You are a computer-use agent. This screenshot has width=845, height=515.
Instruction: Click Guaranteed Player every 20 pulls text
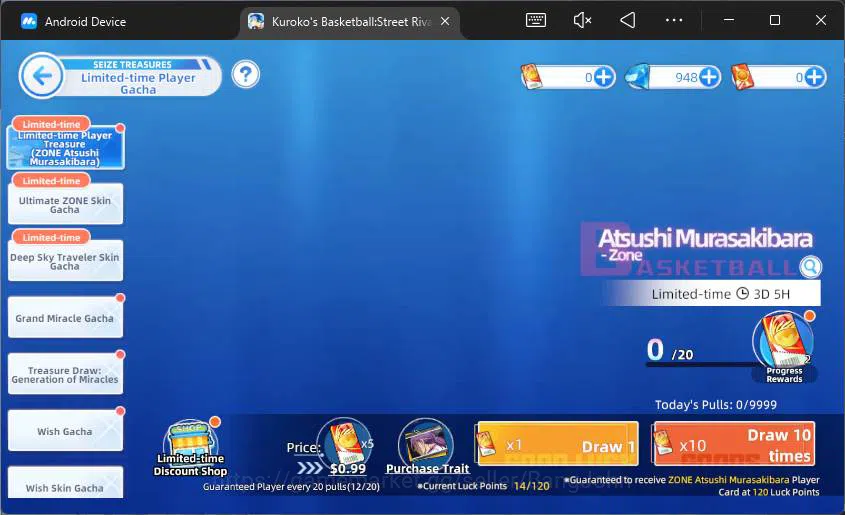coord(291,486)
